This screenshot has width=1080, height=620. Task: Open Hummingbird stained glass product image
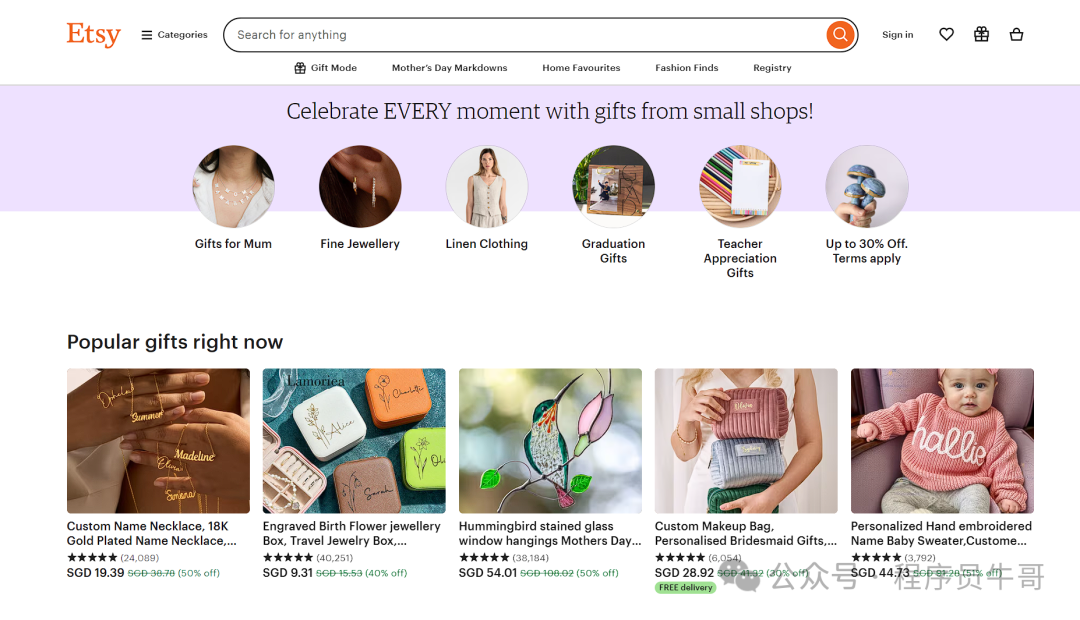click(x=550, y=441)
